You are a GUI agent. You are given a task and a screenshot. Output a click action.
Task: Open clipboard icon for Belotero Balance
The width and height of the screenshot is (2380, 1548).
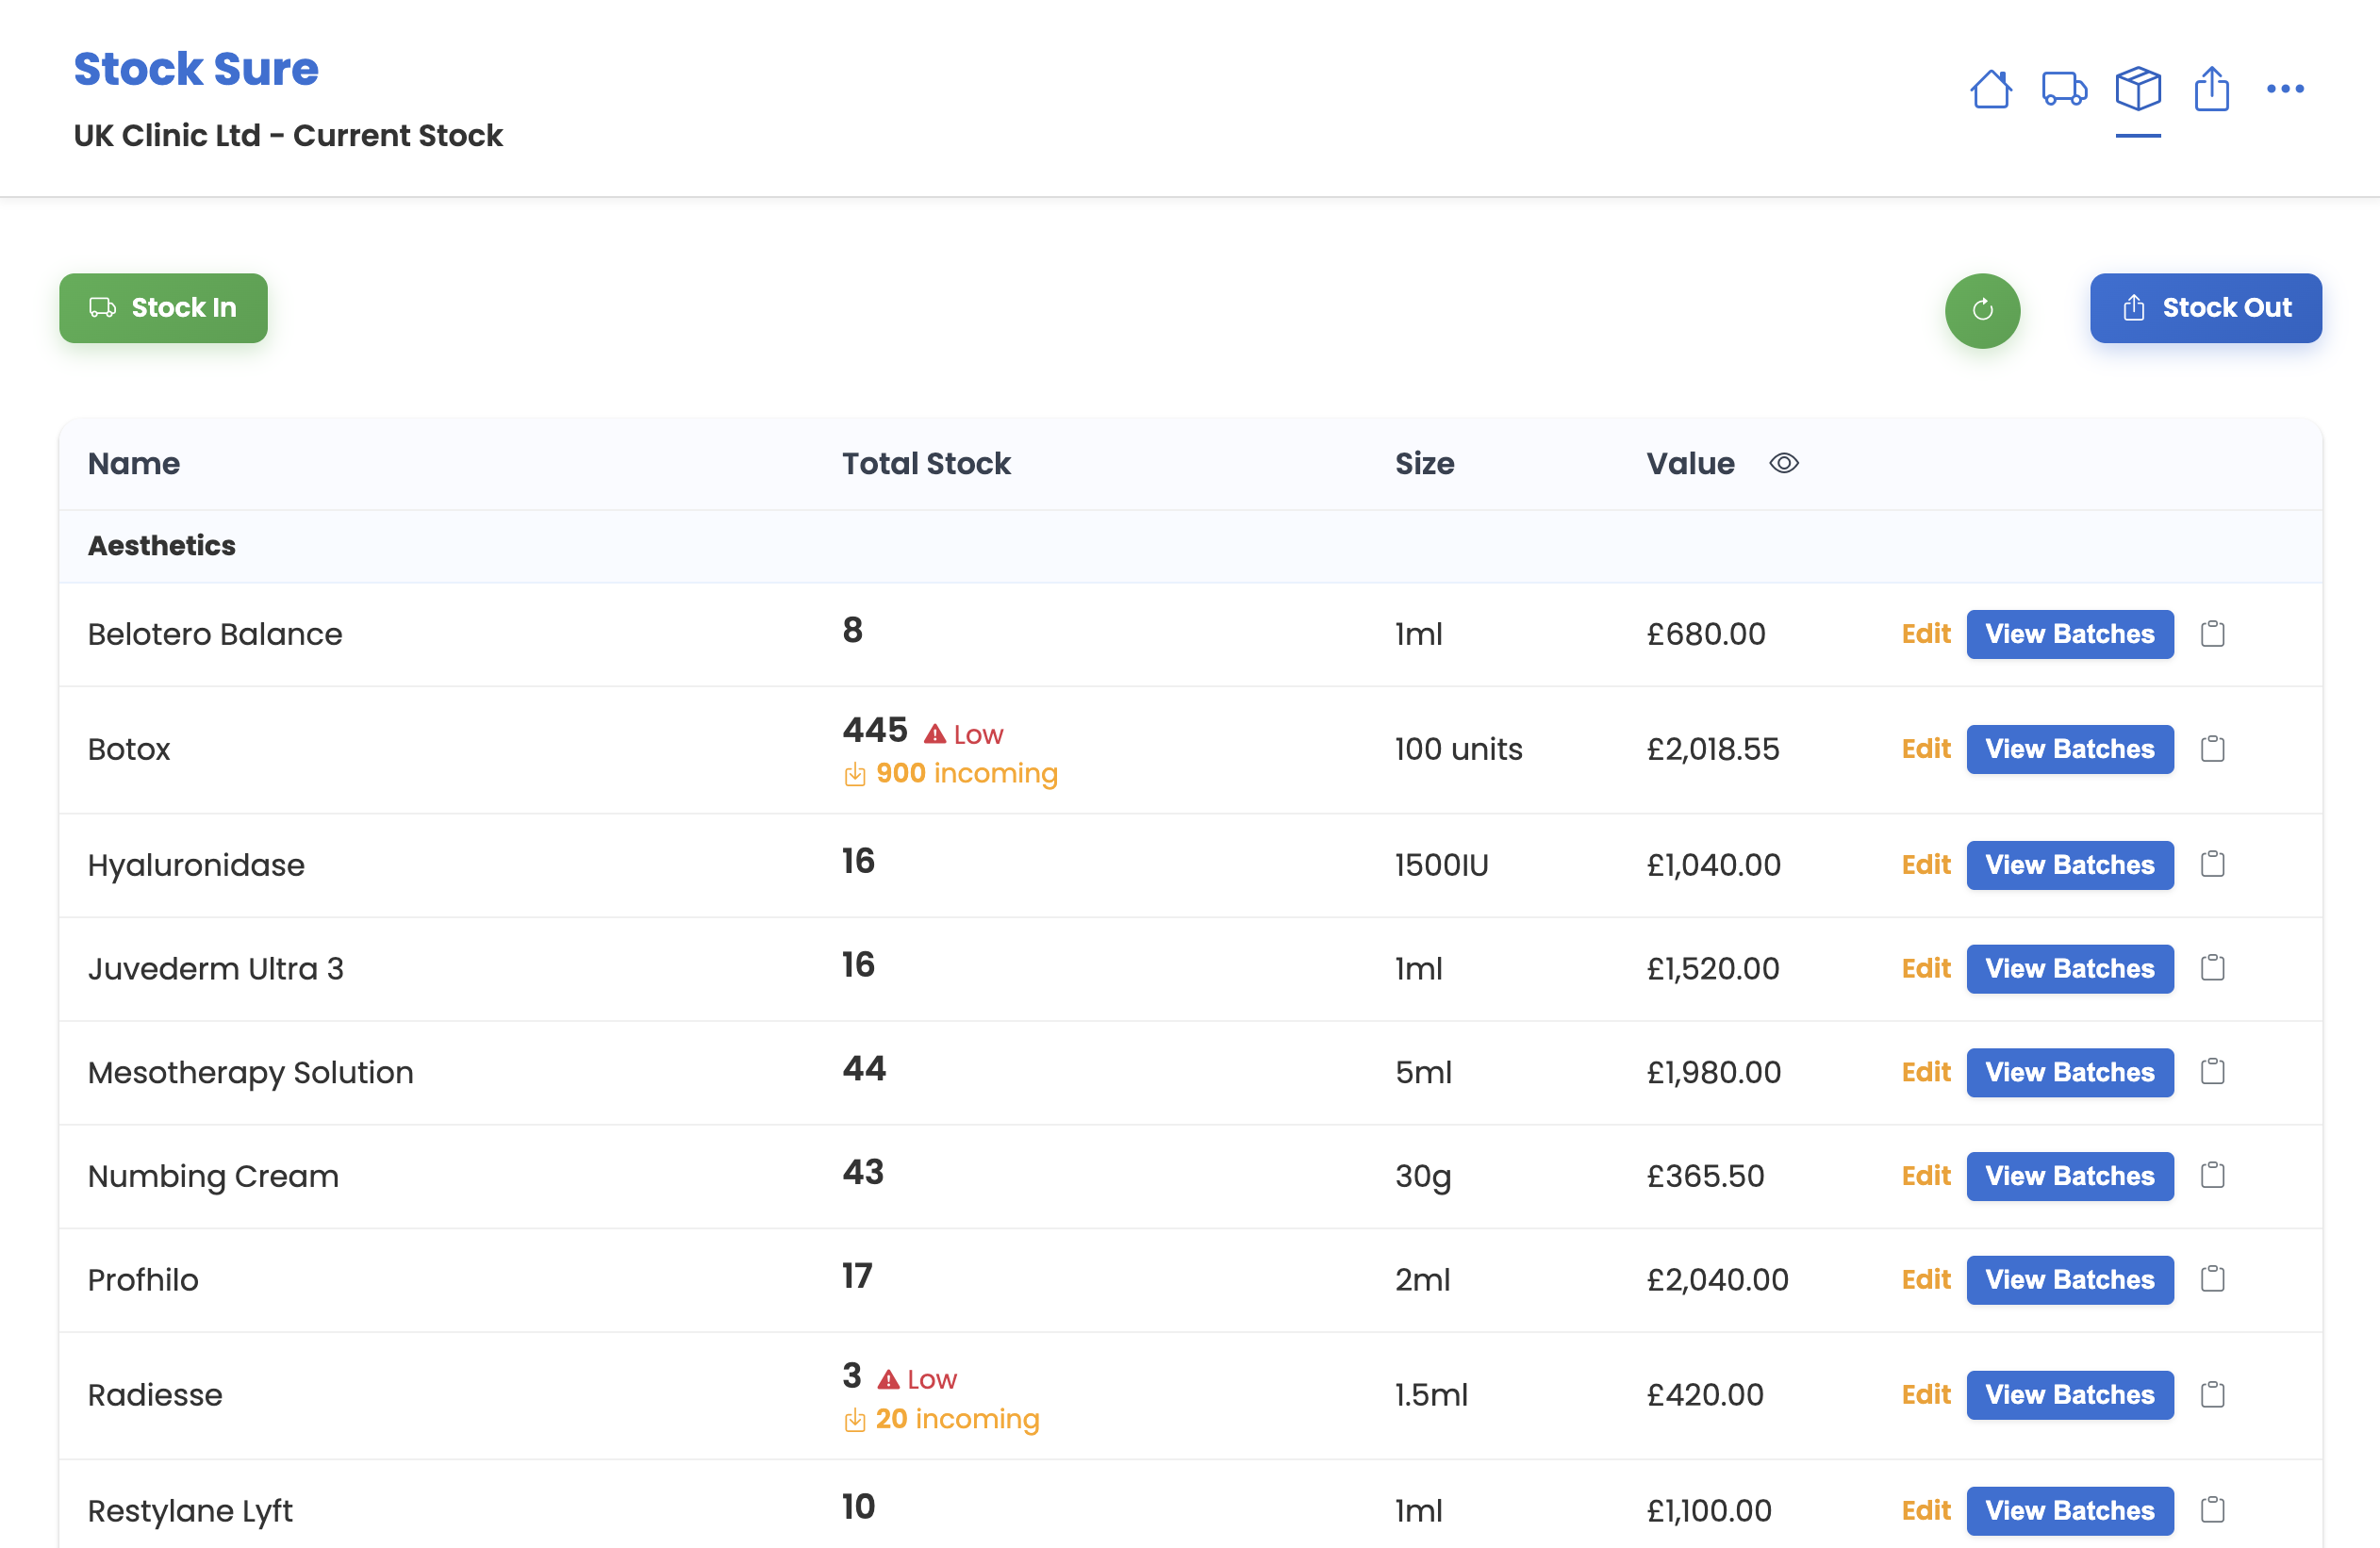click(2212, 634)
